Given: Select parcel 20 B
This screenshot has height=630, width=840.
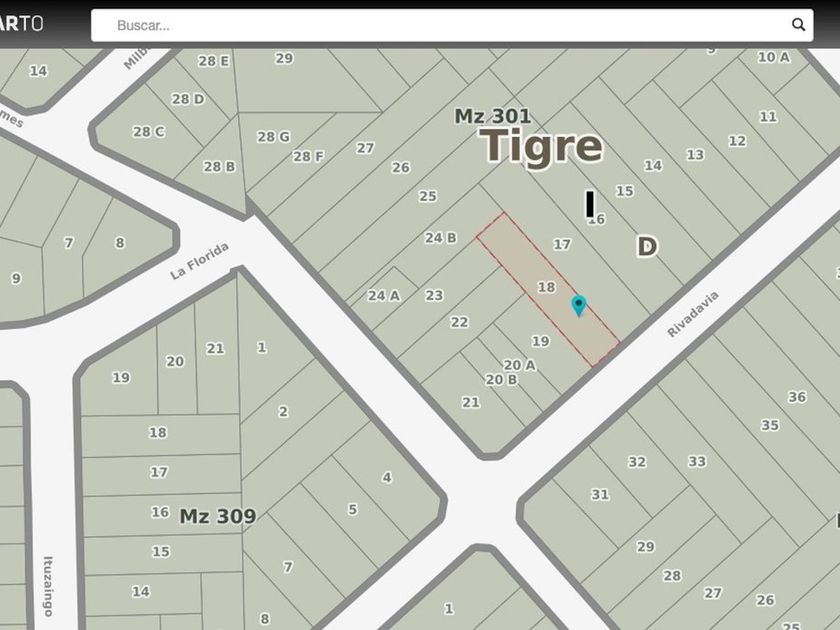Looking at the screenshot, I should (x=501, y=380).
